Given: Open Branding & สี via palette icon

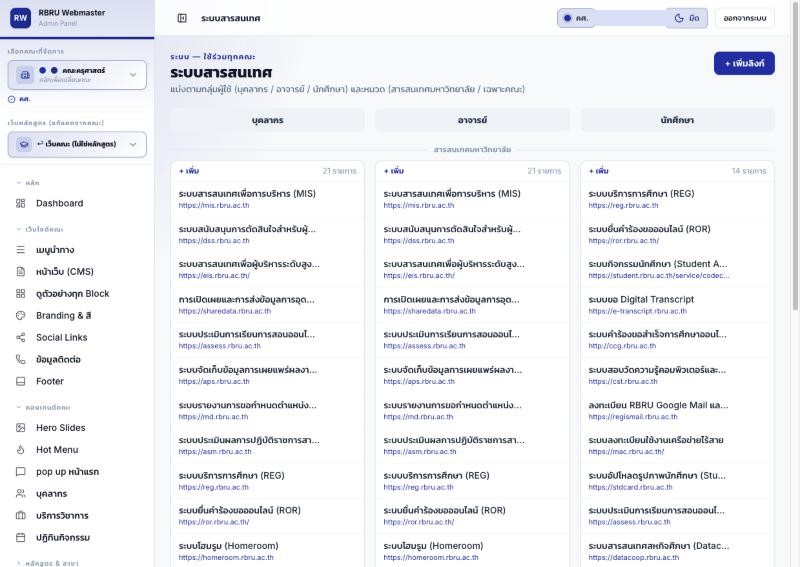Looking at the screenshot, I should pyautogui.click(x=20, y=315).
